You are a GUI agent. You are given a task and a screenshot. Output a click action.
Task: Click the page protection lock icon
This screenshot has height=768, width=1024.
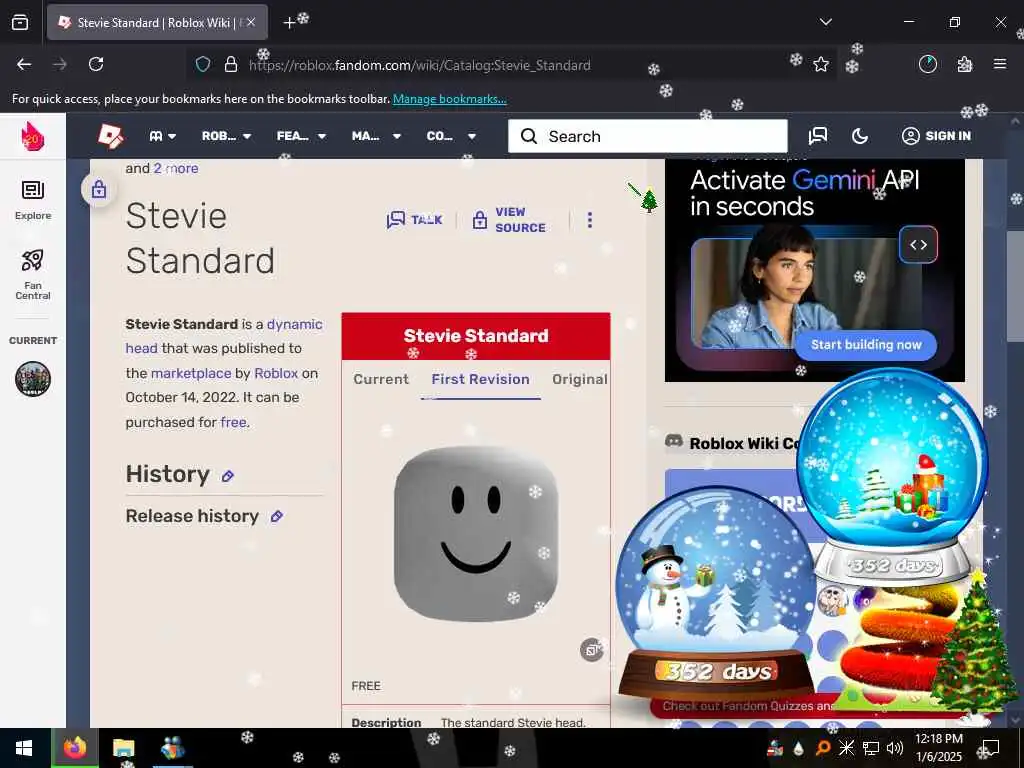99,189
